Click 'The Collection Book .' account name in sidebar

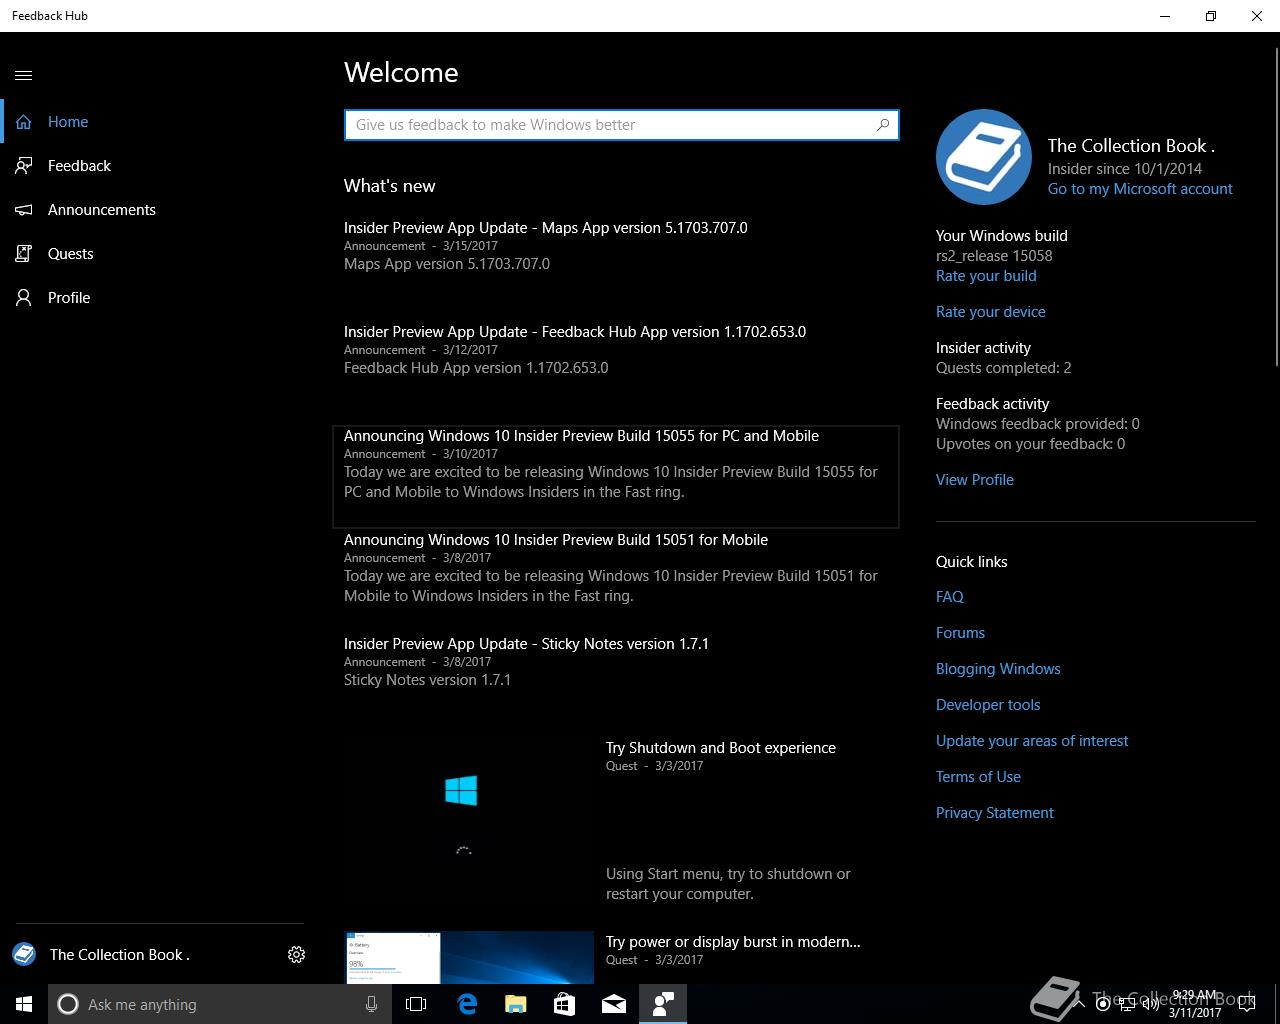pos(120,955)
